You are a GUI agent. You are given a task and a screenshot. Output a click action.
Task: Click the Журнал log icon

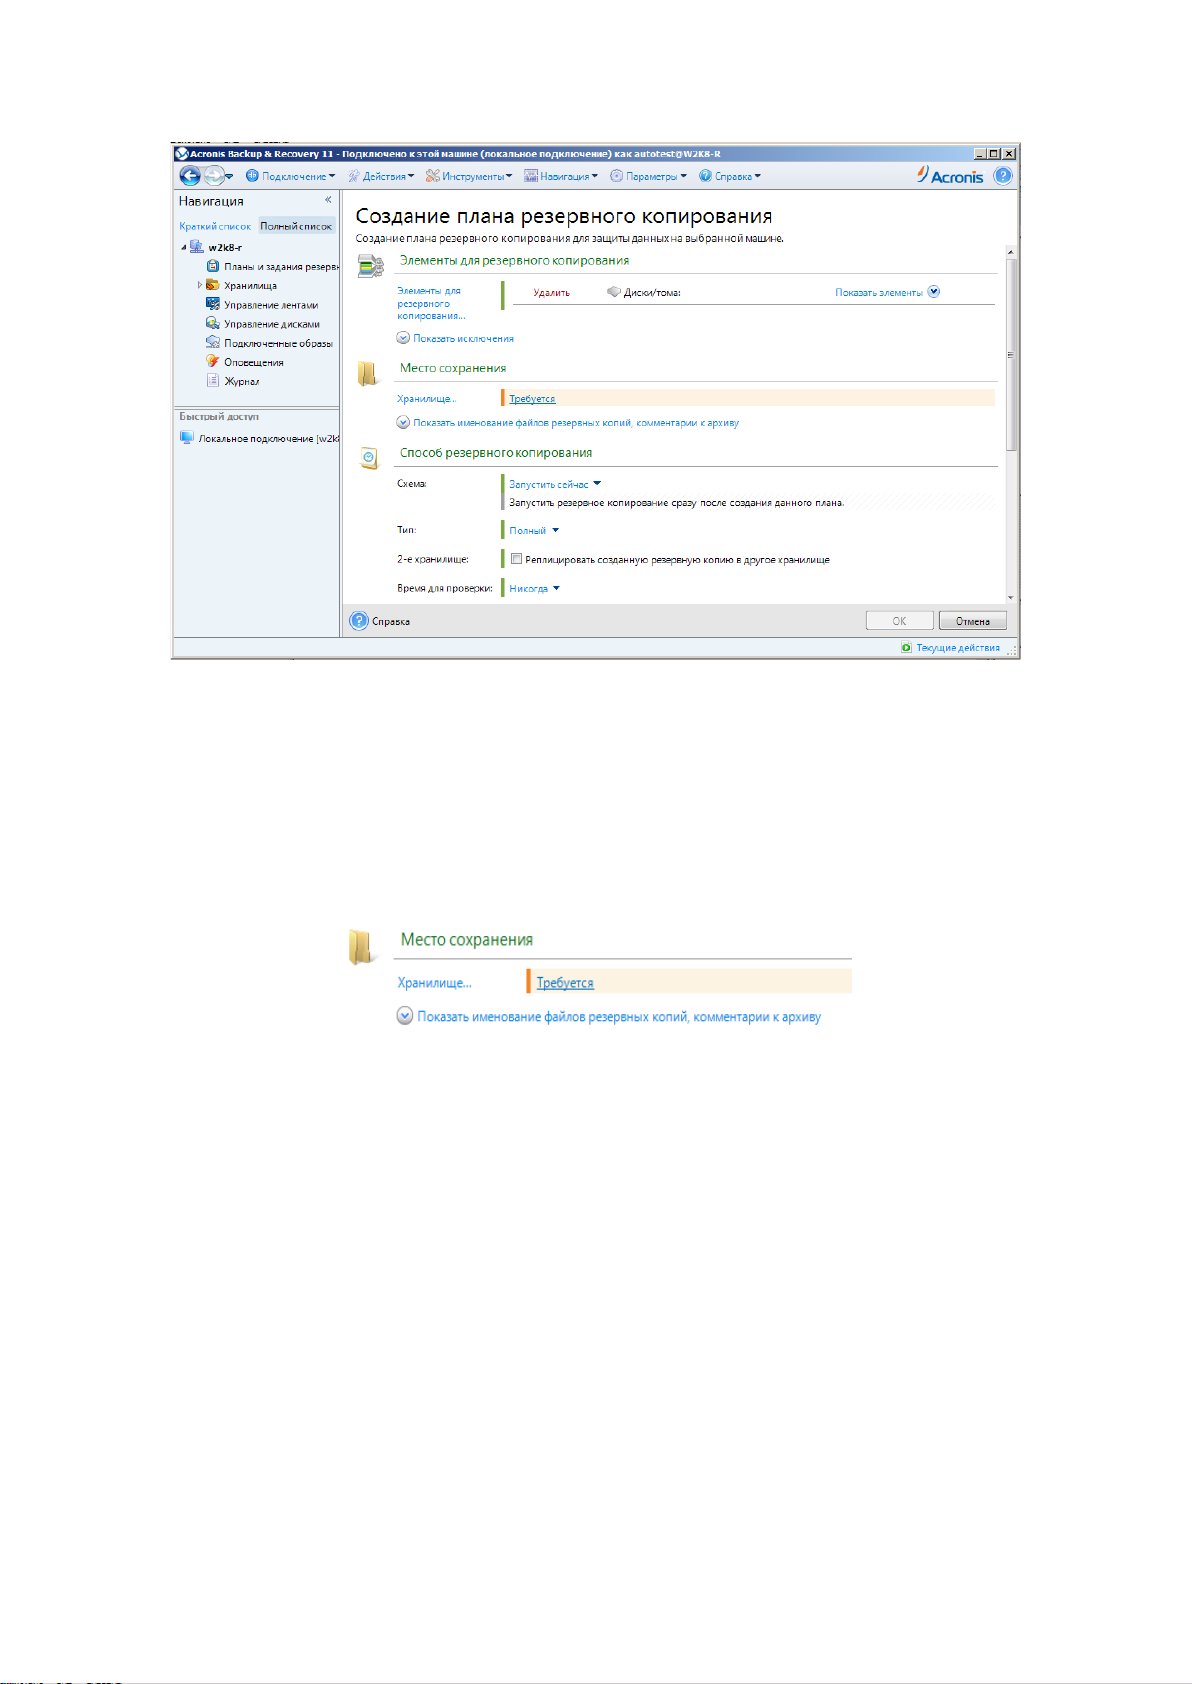(213, 380)
